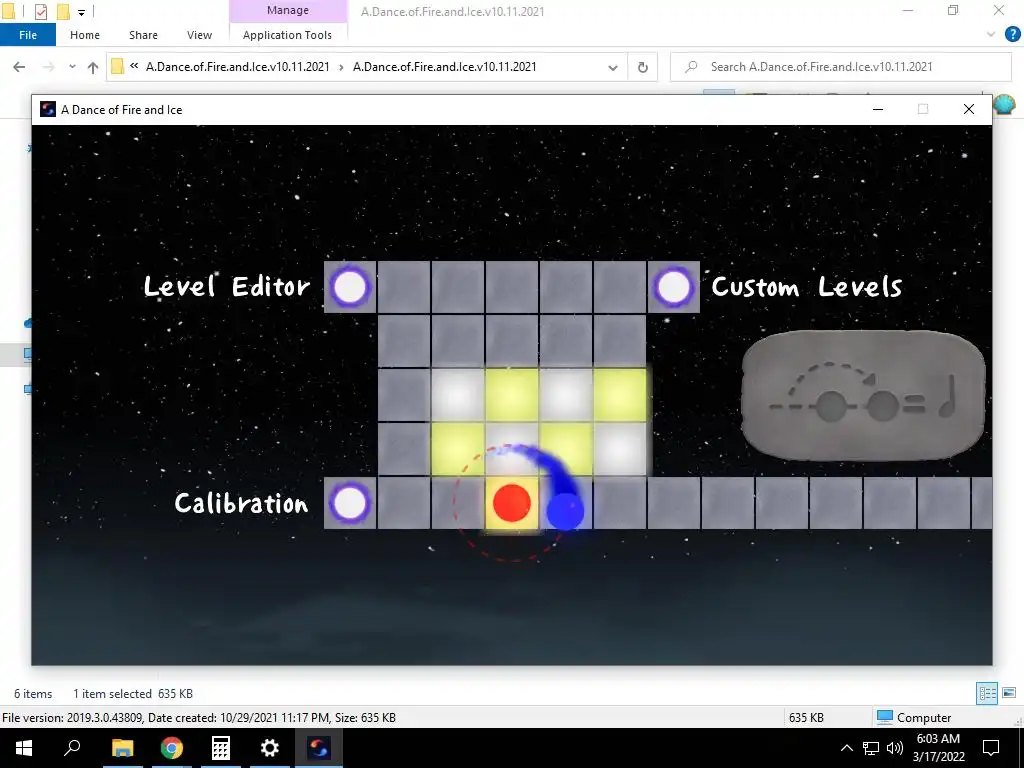The width and height of the screenshot is (1024, 768).
Task: Click the blue ice planet
Action: tap(565, 511)
